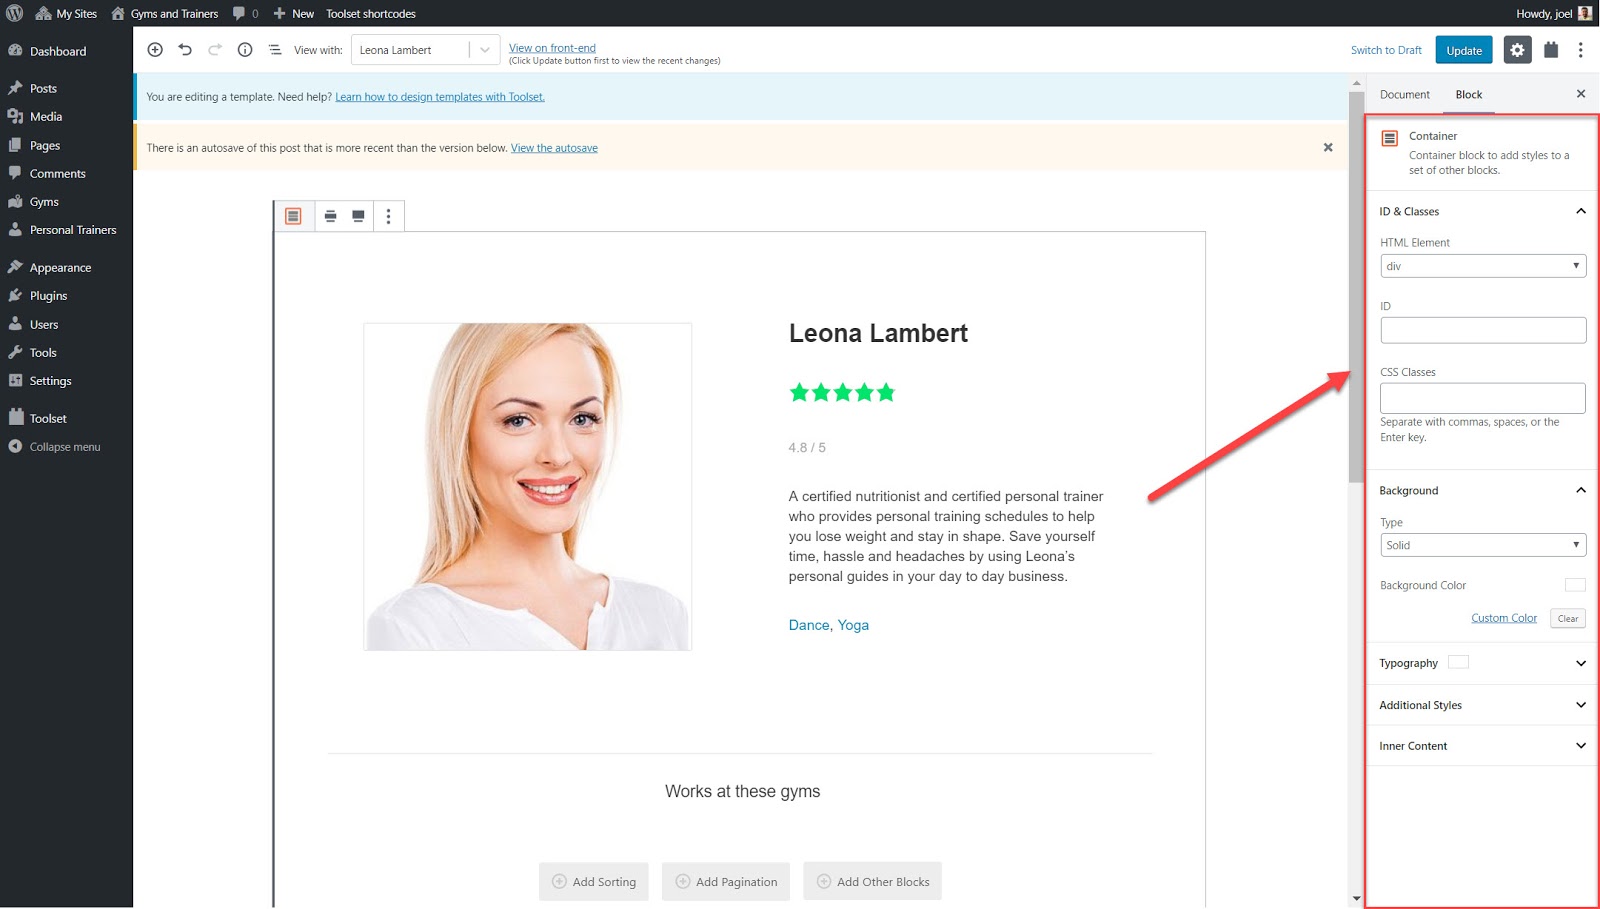Open the HTML Element dropdown
Screen dimensions: 1600x909
(x=1482, y=266)
